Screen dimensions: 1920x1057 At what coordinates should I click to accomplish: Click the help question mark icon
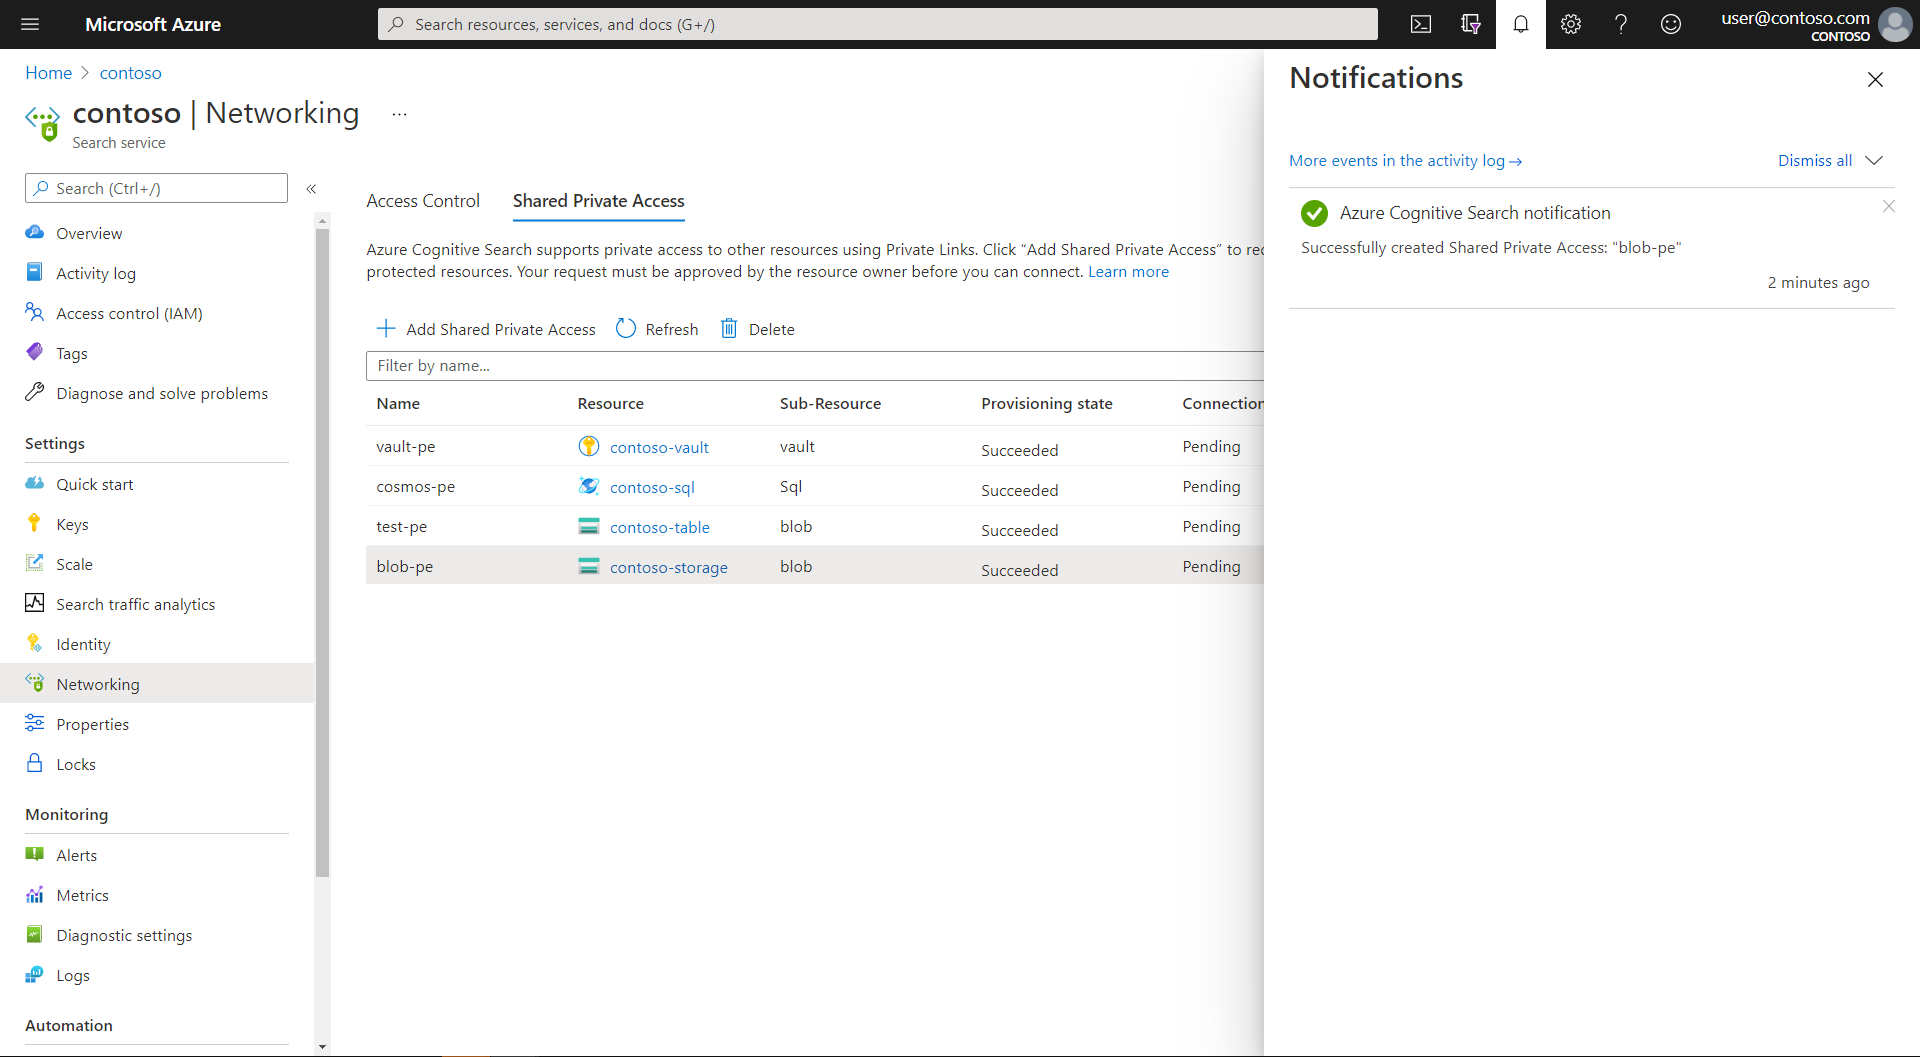(x=1620, y=24)
